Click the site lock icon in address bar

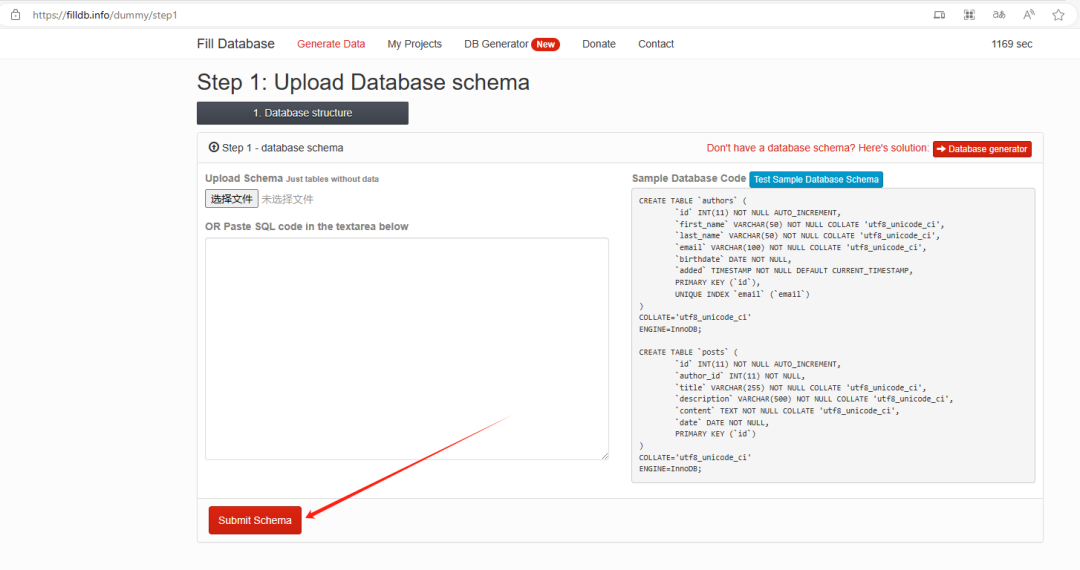pyautogui.click(x=15, y=14)
